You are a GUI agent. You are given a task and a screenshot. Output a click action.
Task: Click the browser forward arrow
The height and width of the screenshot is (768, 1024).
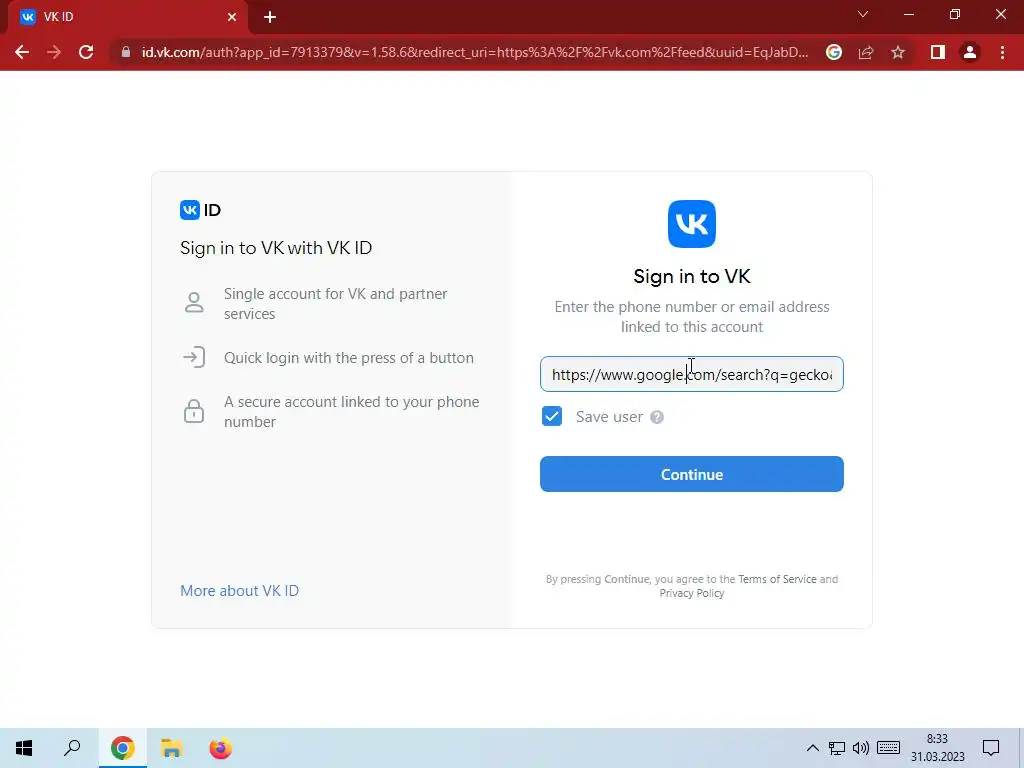click(54, 52)
